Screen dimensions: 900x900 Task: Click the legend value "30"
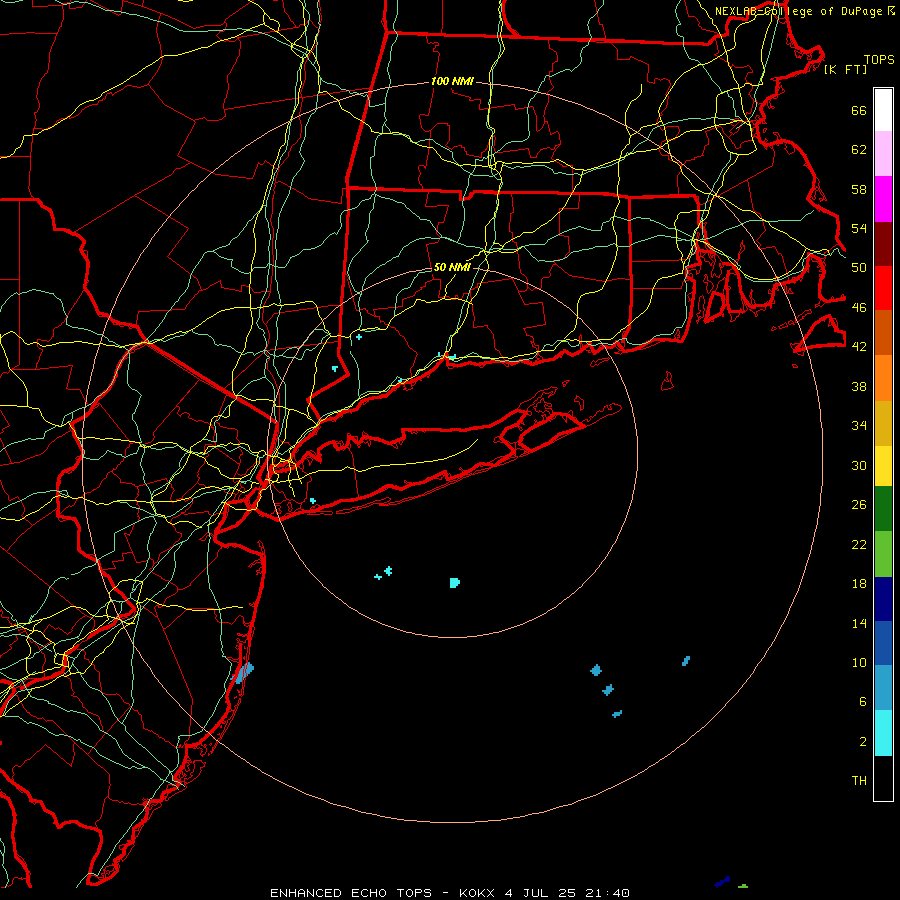859,465
